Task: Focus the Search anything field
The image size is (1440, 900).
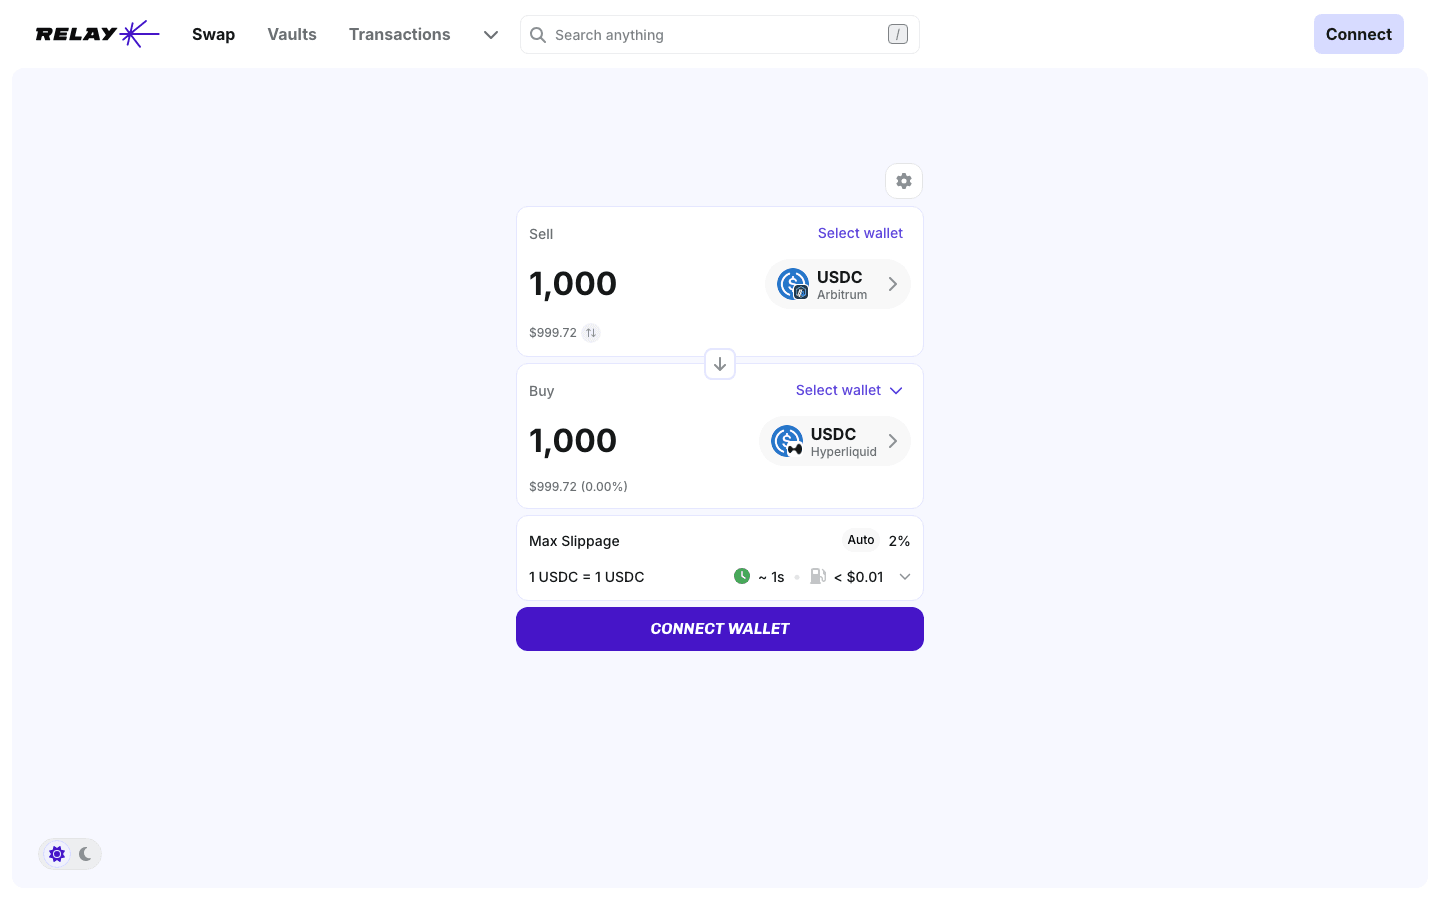Action: pyautogui.click(x=720, y=35)
